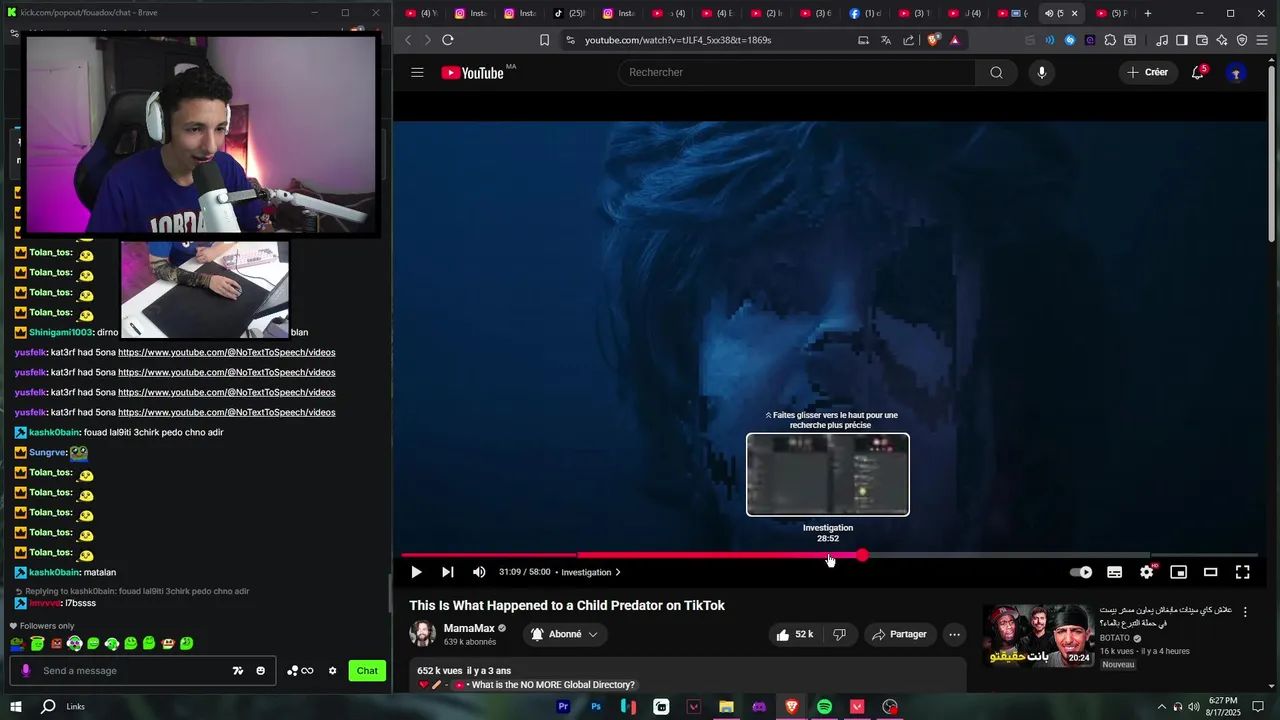
Task: Open Brave Leo AI sparkle icon
Action: [x=1222, y=40]
